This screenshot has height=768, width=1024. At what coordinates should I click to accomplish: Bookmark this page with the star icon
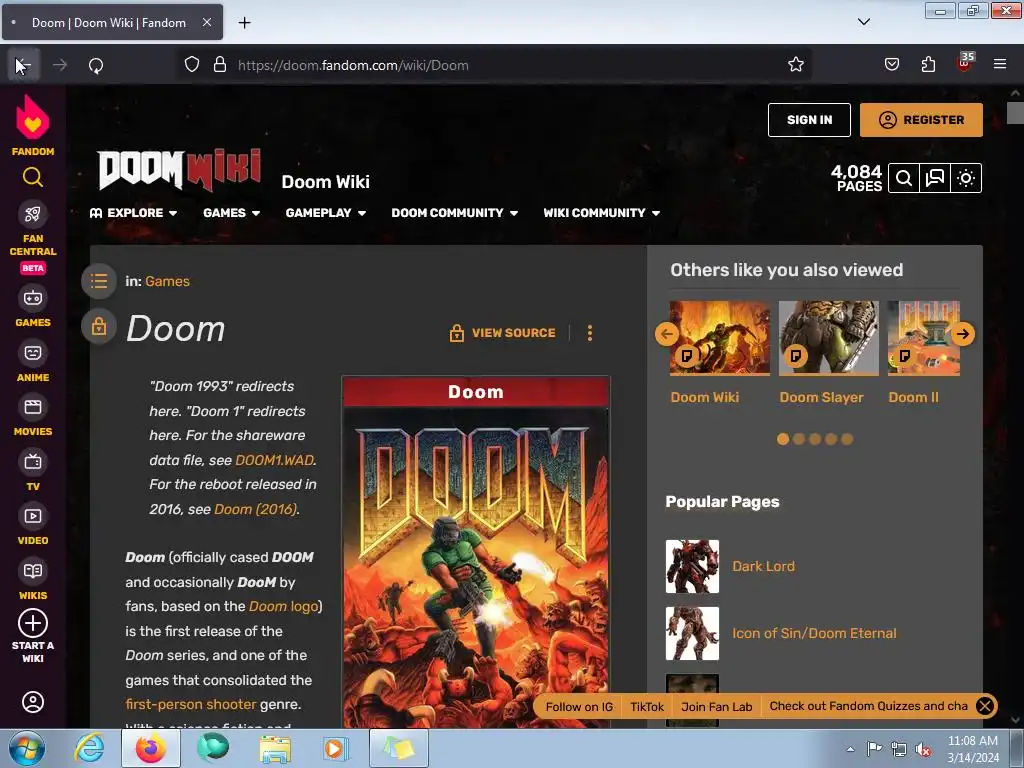click(x=795, y=65)
